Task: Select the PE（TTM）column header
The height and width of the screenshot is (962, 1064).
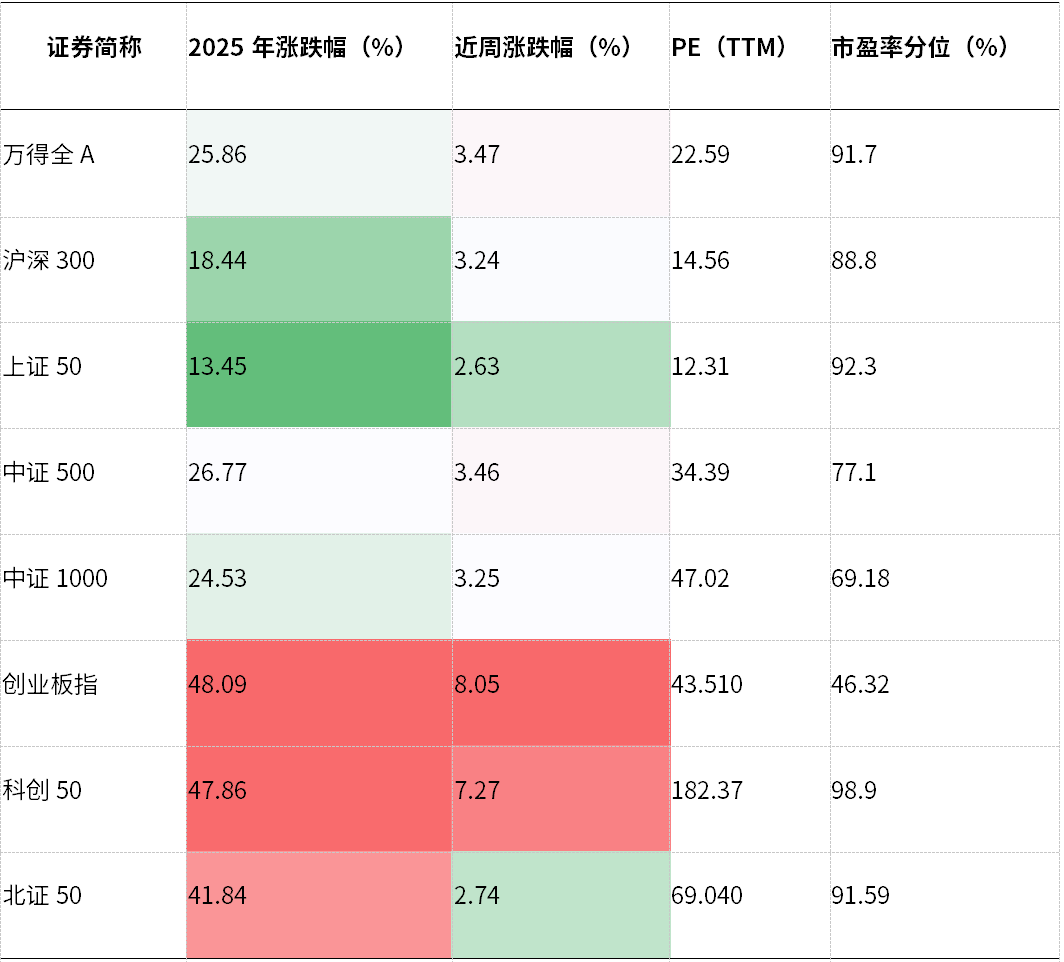Action: click(729, 48)
